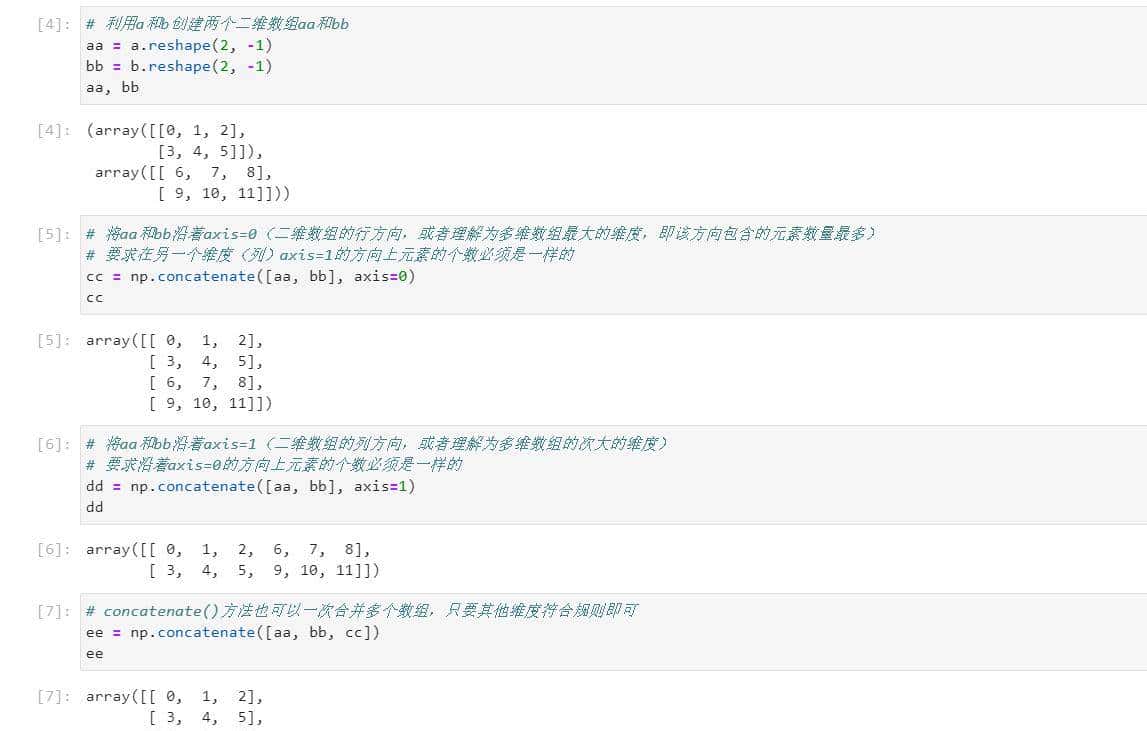This screenshot has width=1147, height=731.
Task: Click the [6] output prompt beside the two-row array
Action: 53,549
